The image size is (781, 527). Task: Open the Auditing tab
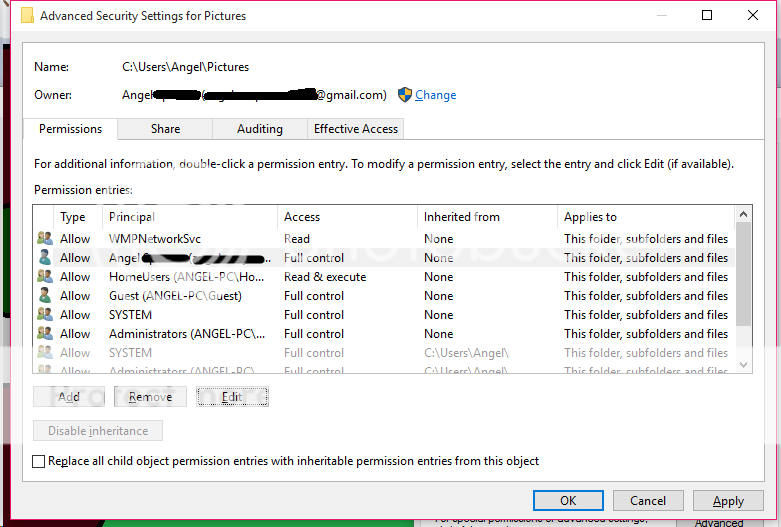click(x=259, y=129)
